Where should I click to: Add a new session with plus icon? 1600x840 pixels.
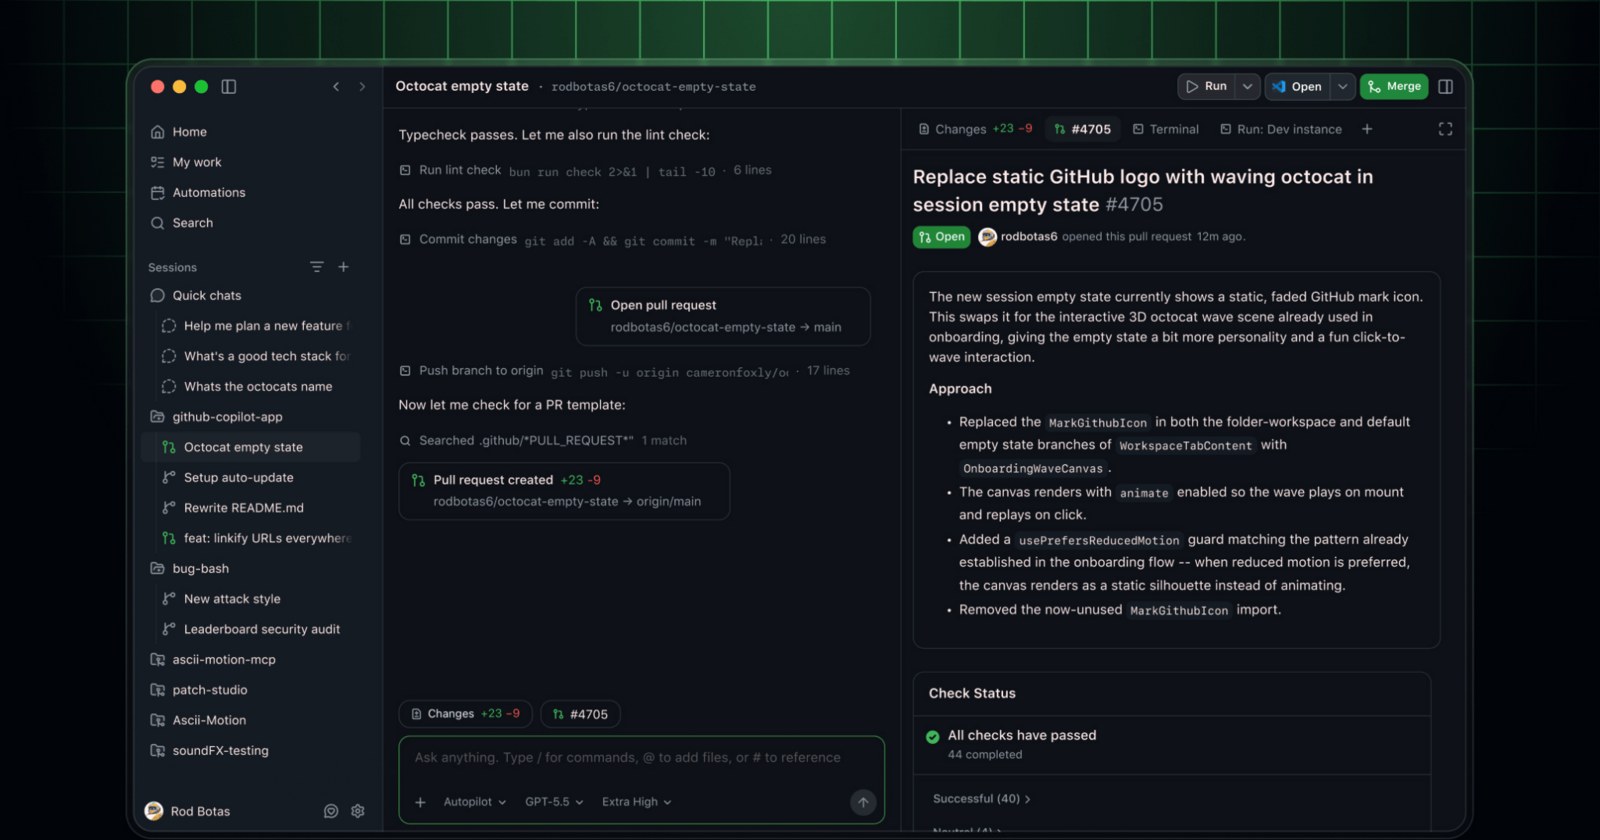pyautogui.click(x=343, y=267)
